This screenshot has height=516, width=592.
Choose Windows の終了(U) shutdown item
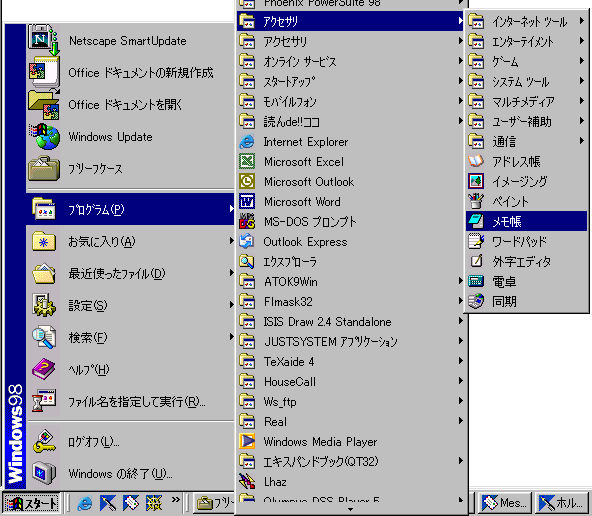click(130, 473)
